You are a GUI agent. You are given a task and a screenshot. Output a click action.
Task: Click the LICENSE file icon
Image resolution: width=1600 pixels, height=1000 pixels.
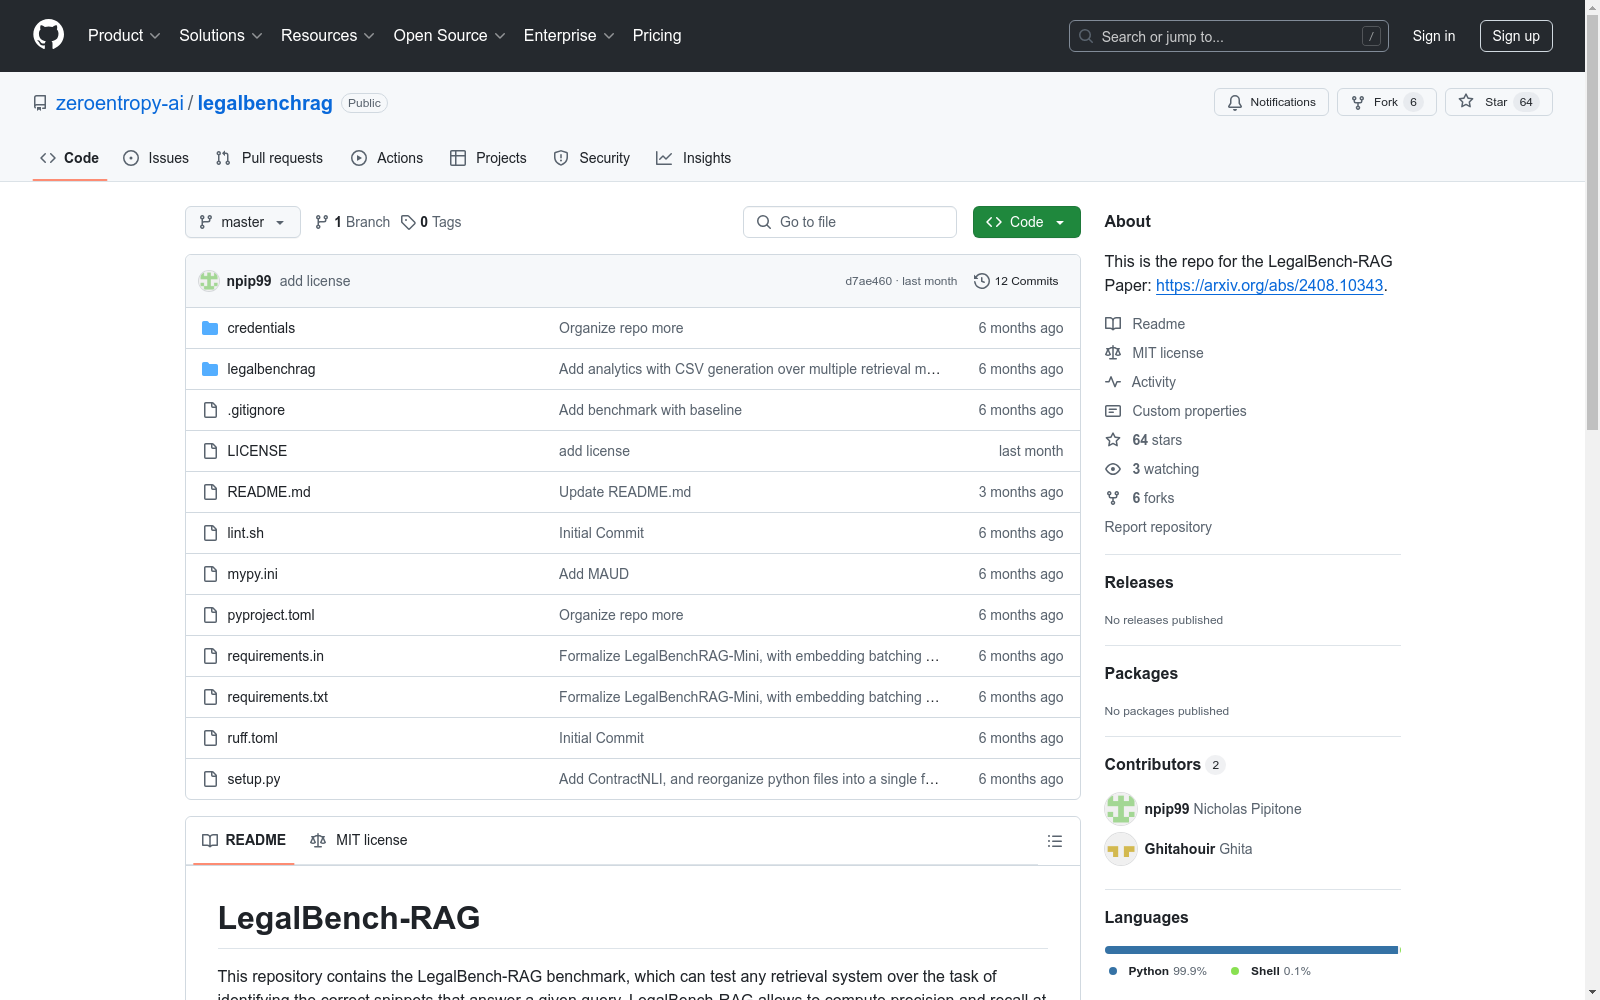pyautogui.click(x=210, y=451)
